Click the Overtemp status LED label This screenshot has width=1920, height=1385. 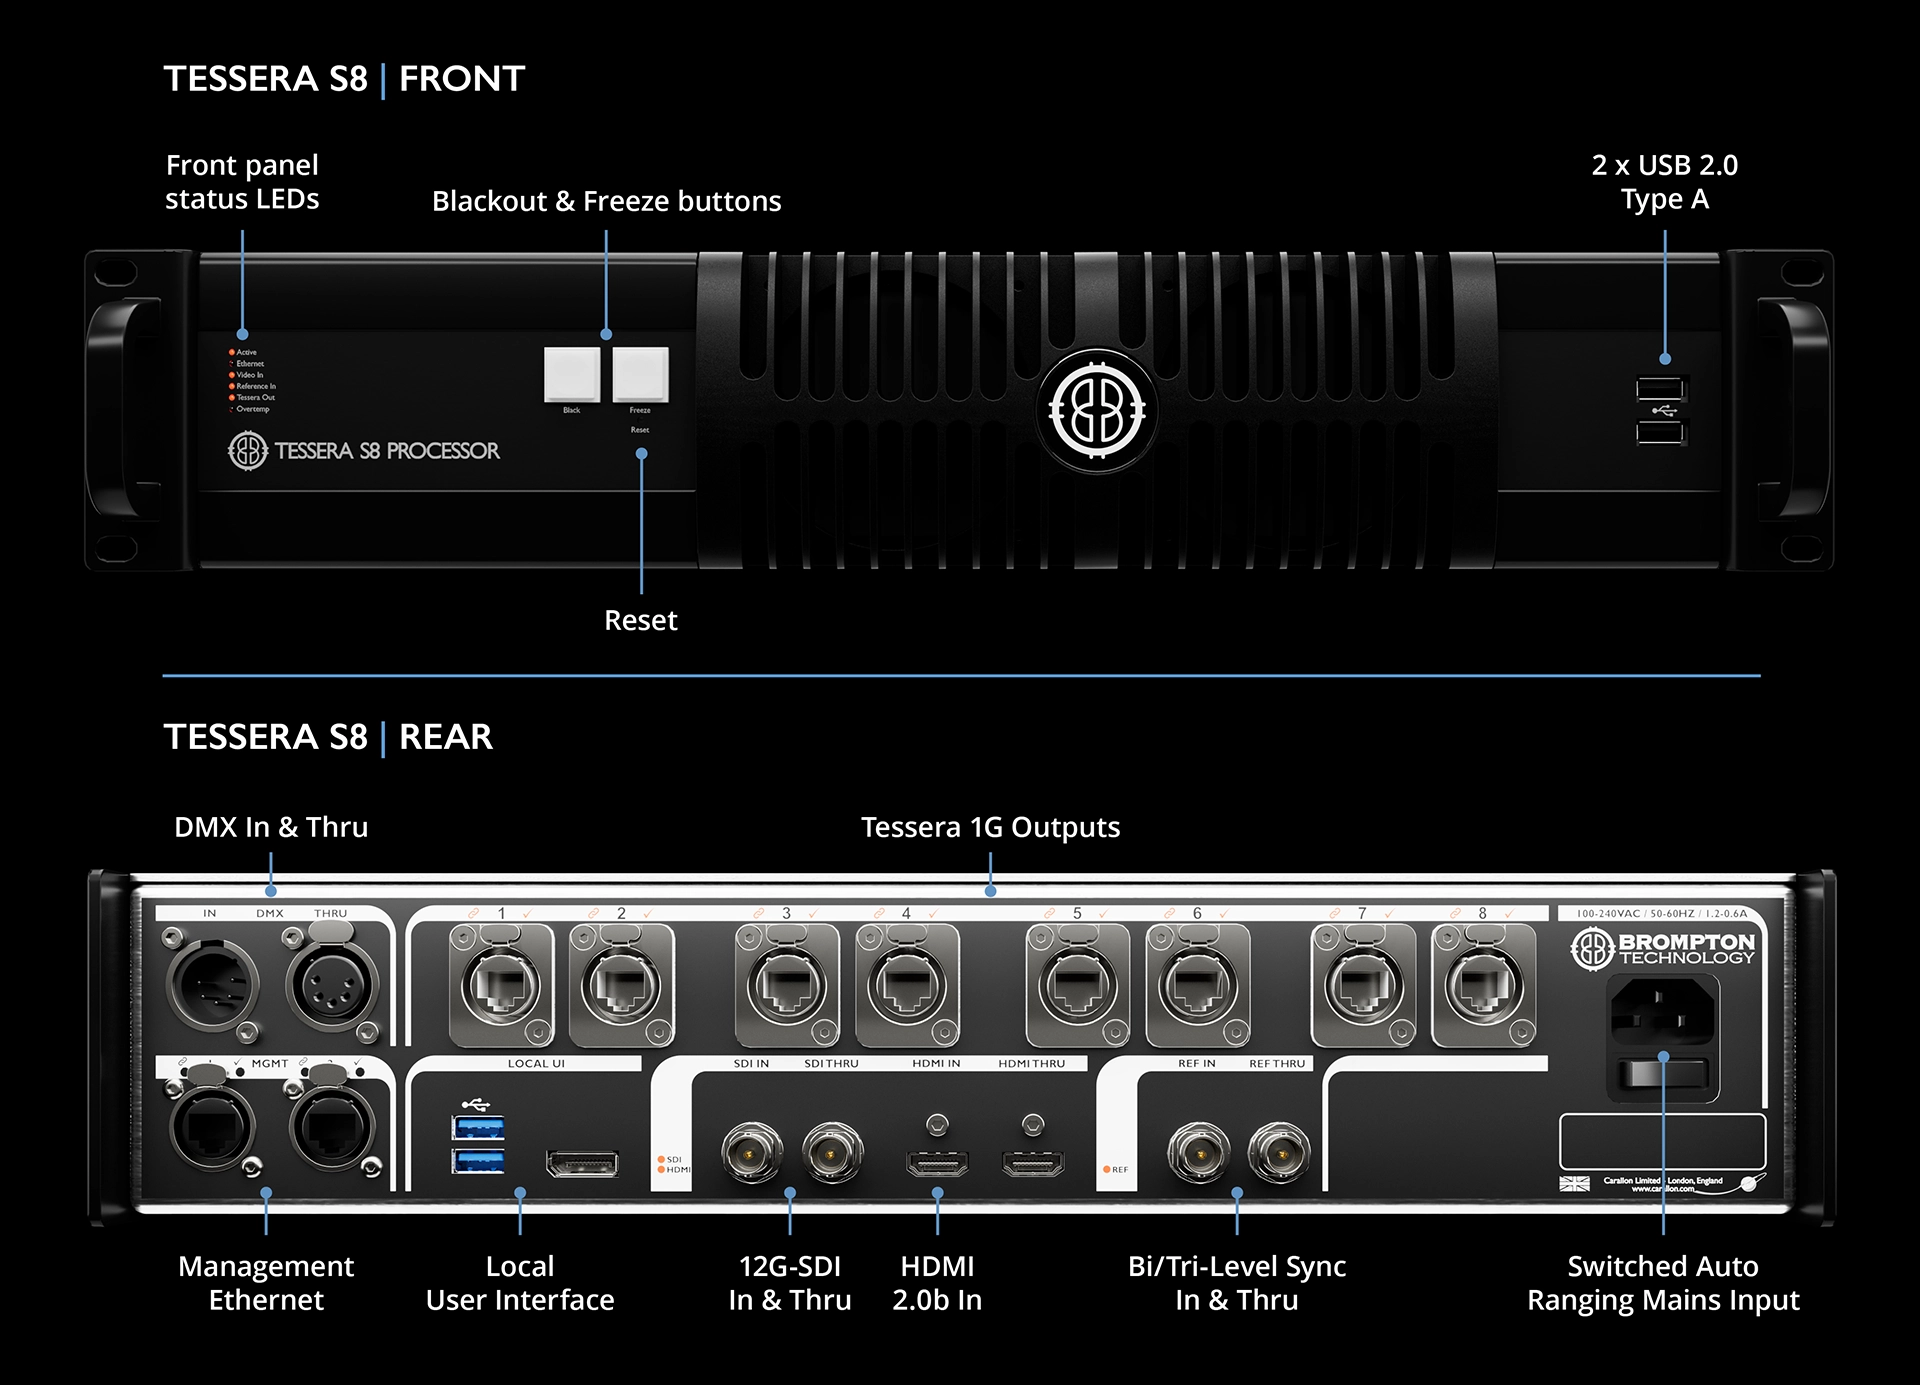click(x=253, y=409)
